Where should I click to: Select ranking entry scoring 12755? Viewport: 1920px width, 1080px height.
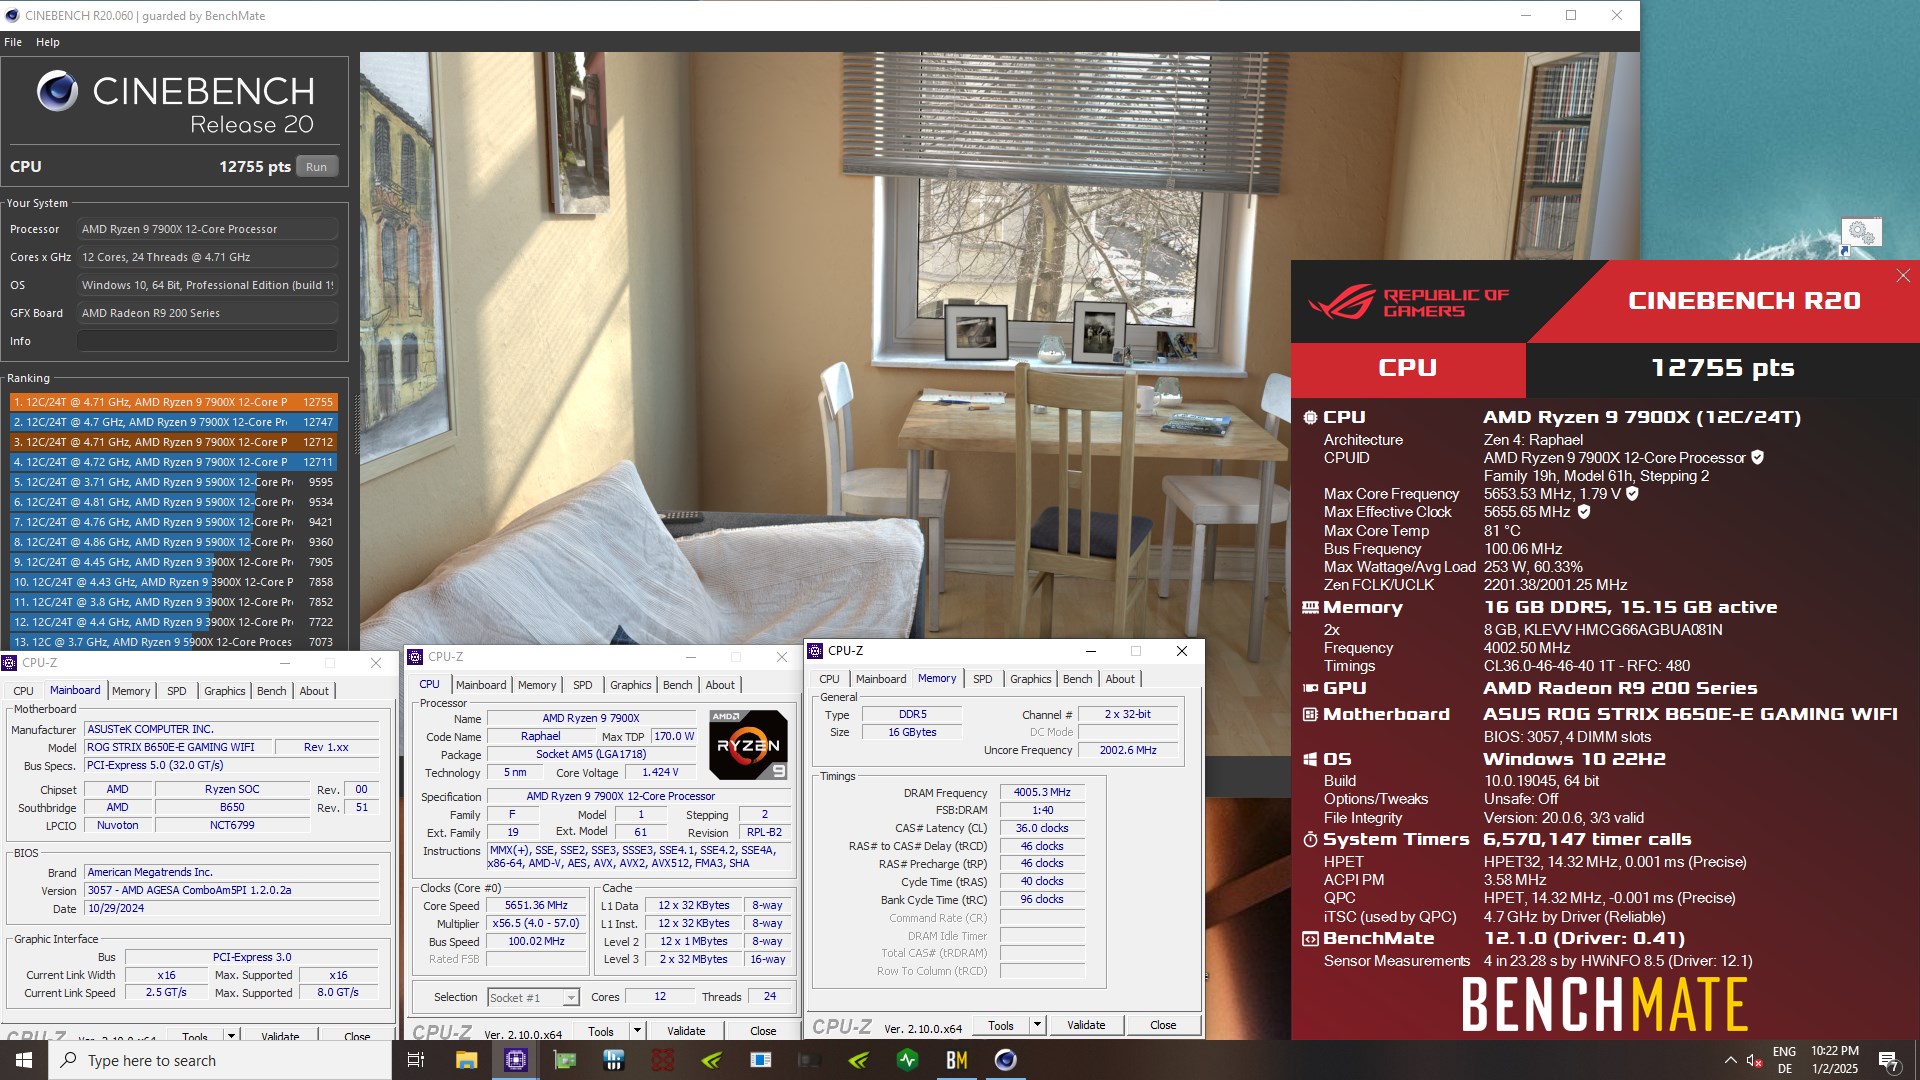pyautogui.click(x=173, y=402)
